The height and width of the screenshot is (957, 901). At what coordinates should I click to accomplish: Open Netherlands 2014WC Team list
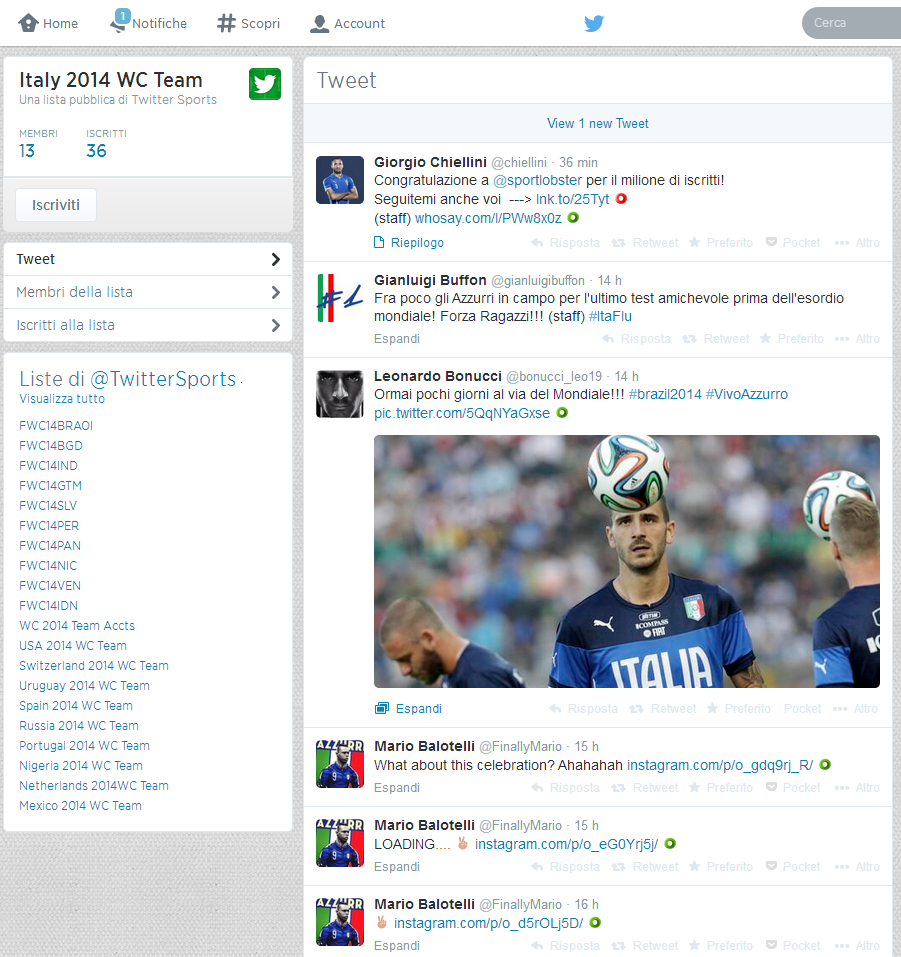(93, 785)
